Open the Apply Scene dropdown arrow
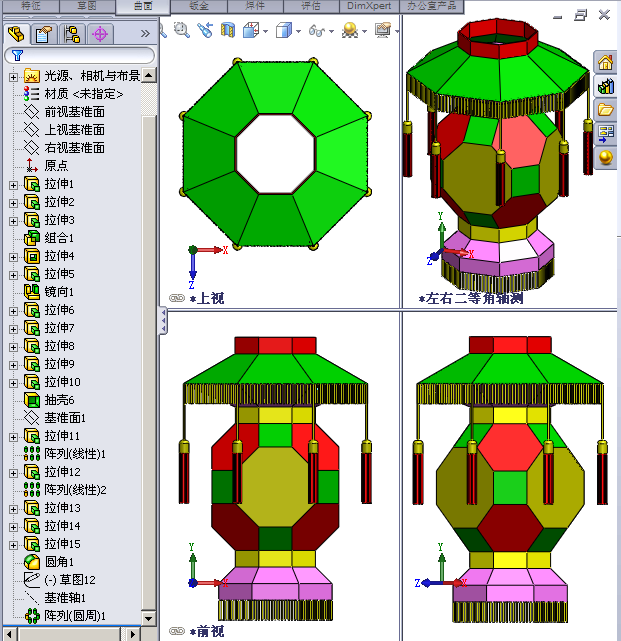 [x=365, y=31]
